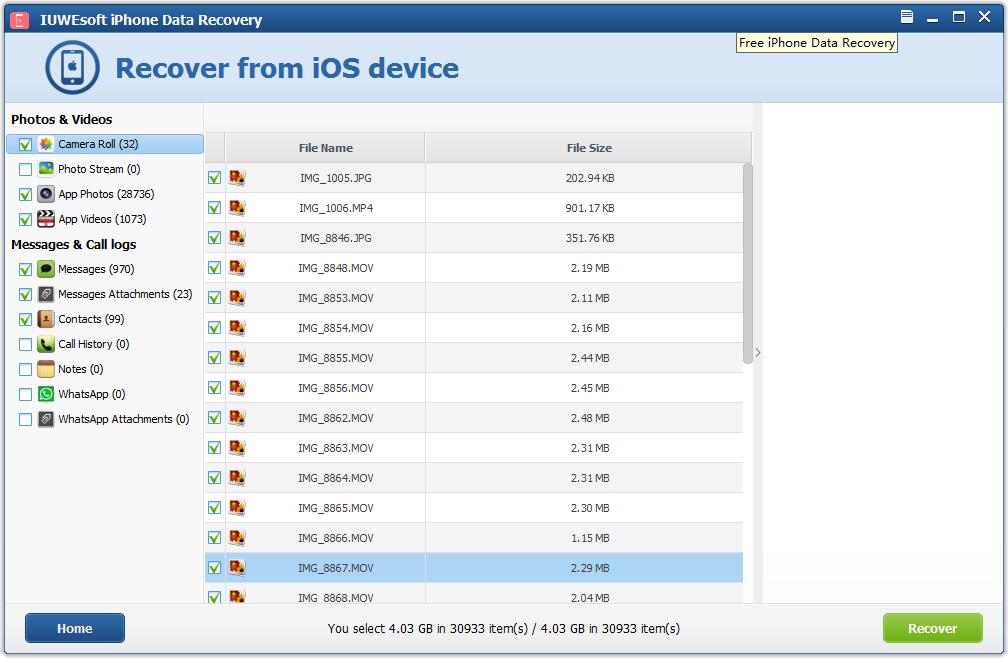
Task: Check the WhatsApp checkbox
Action: click(25, 395)
